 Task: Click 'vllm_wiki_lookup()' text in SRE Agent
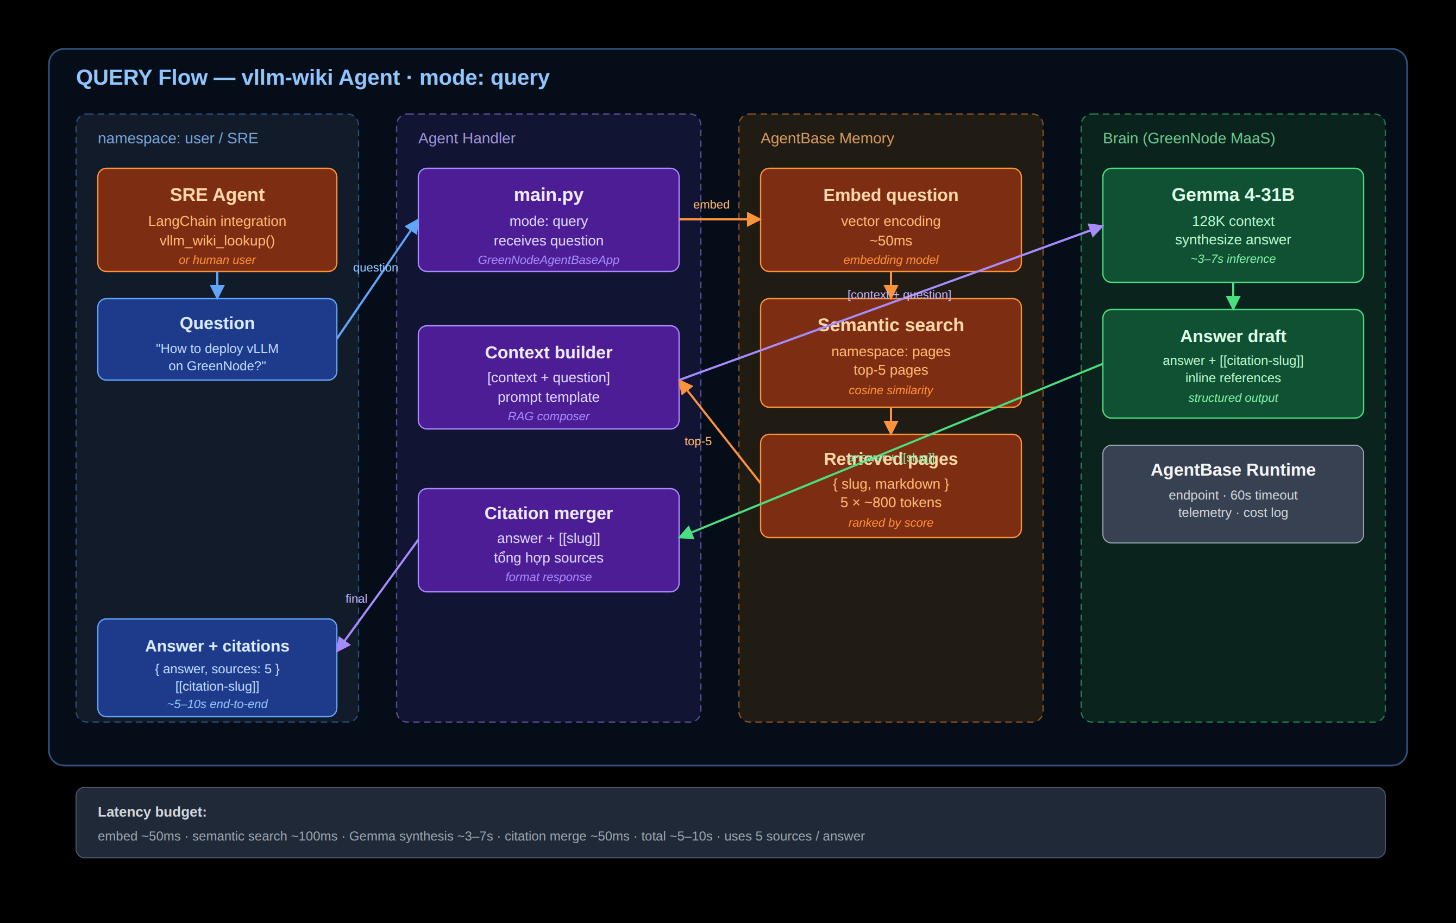point(217,241)
